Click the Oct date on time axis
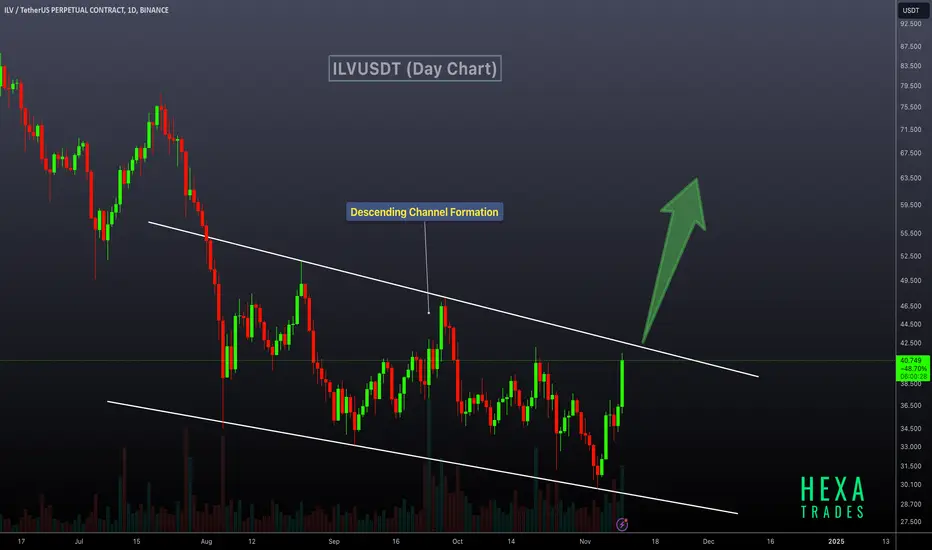This screenshot has width=932, height=550. pos(457,542)
